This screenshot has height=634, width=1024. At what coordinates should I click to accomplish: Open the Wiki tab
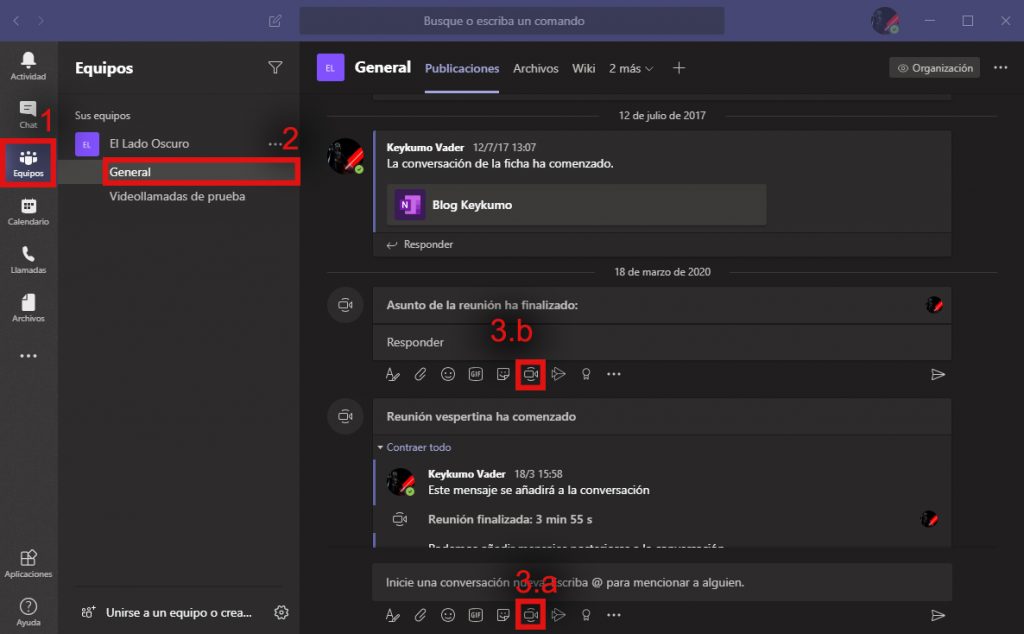pyautogui.click(x=584, y=68)
